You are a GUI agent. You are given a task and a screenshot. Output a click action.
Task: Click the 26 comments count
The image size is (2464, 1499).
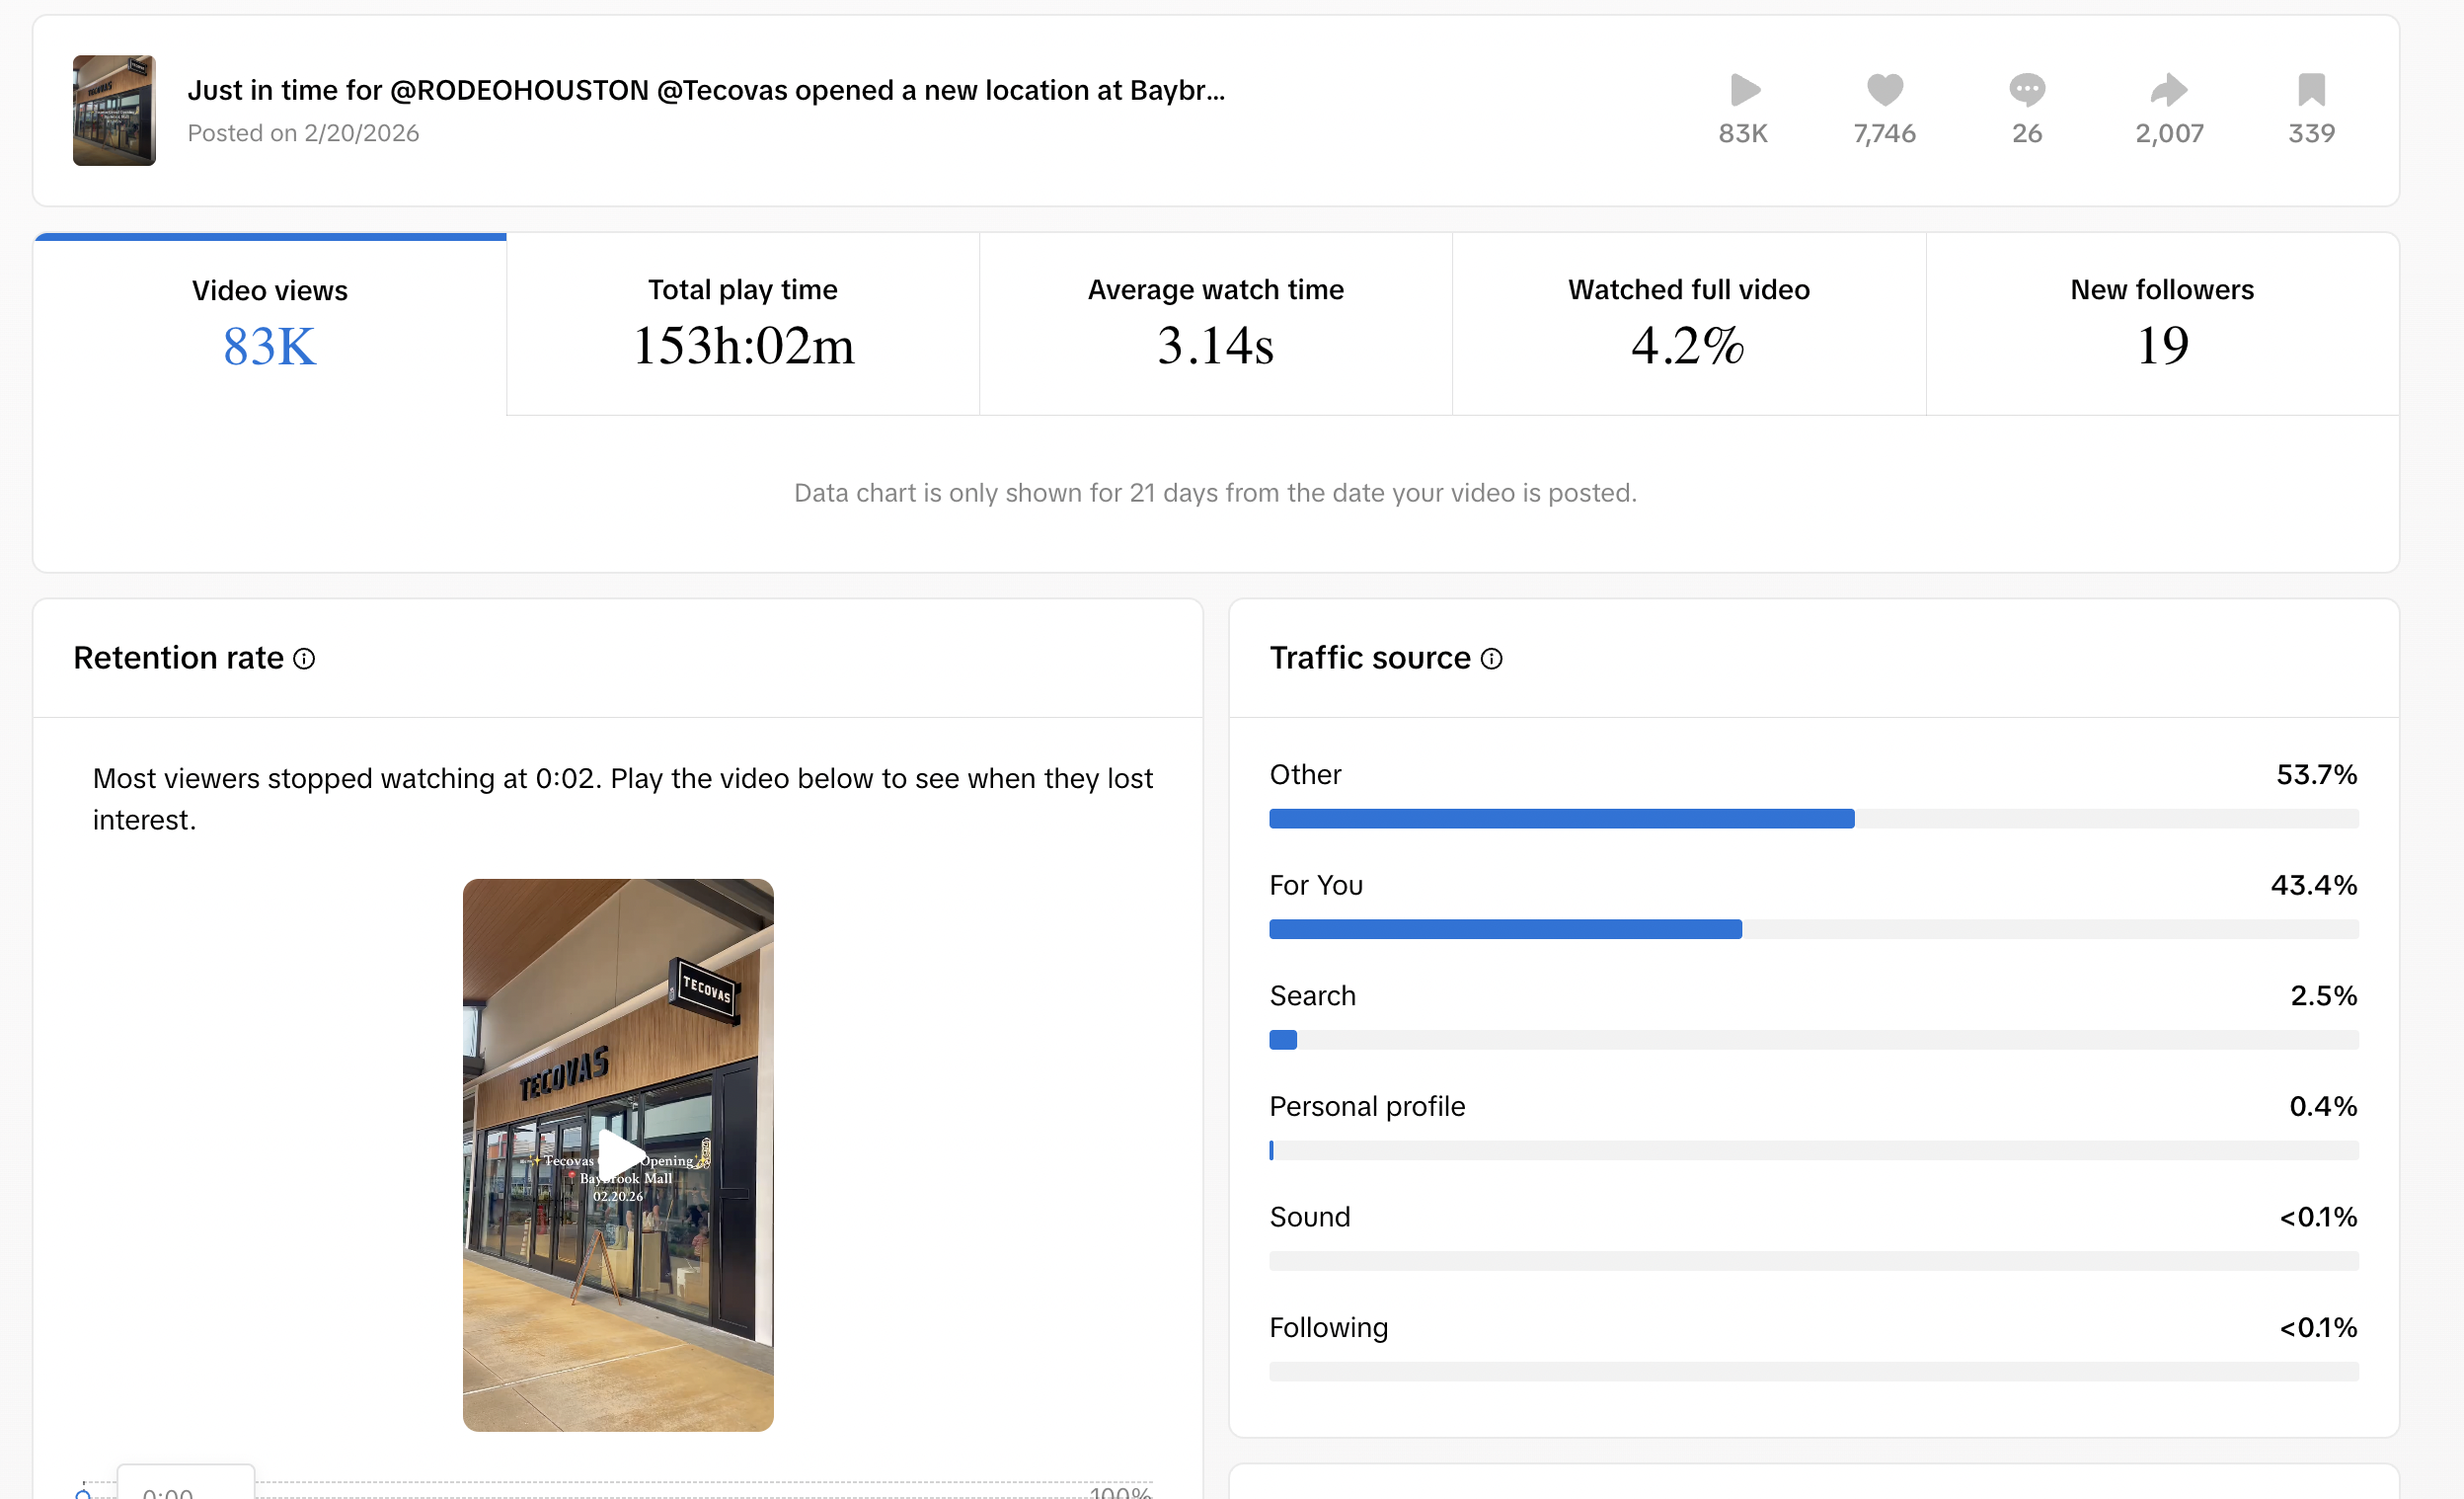click(x=2027, y=133)
